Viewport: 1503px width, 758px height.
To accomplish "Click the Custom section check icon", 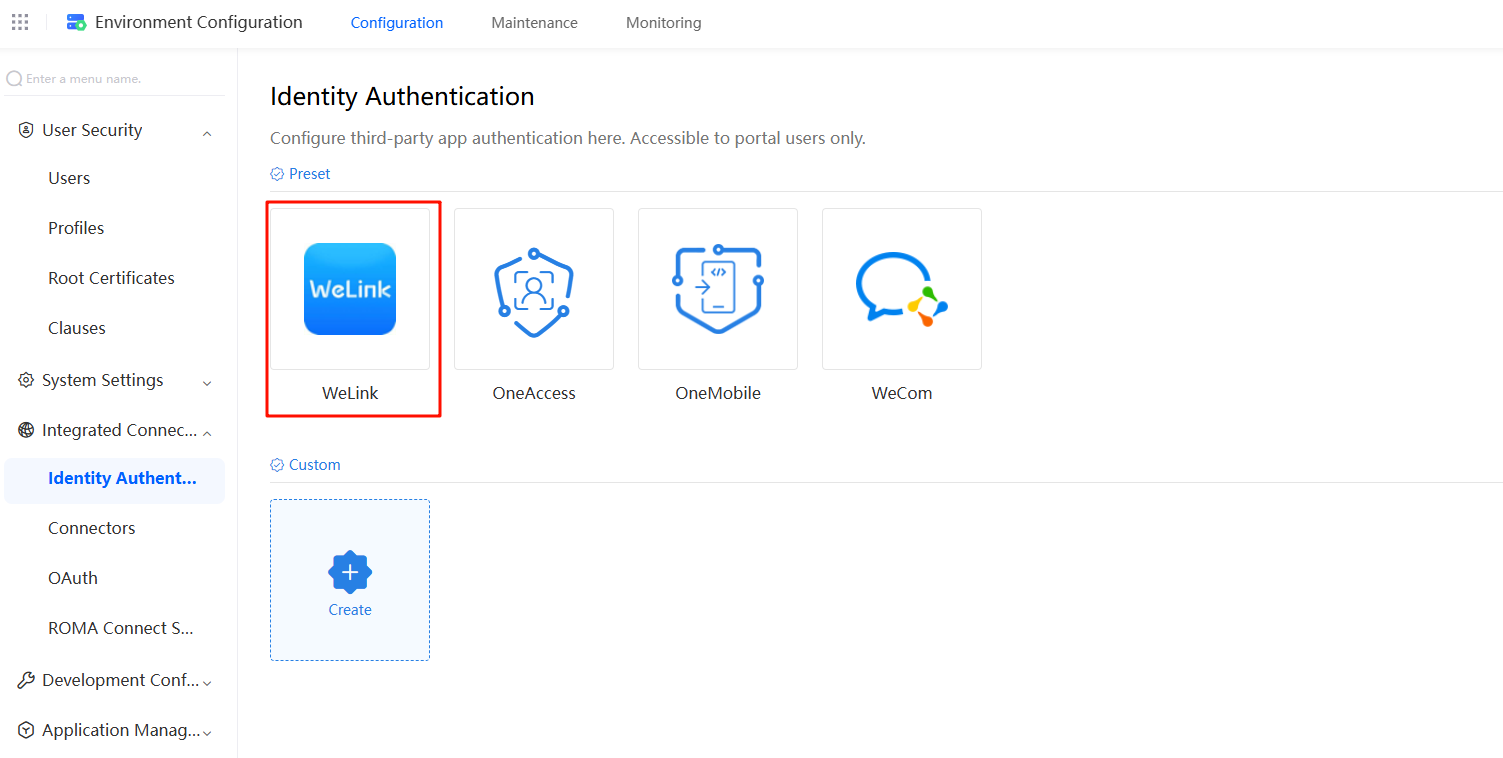I will pos(277,465).
